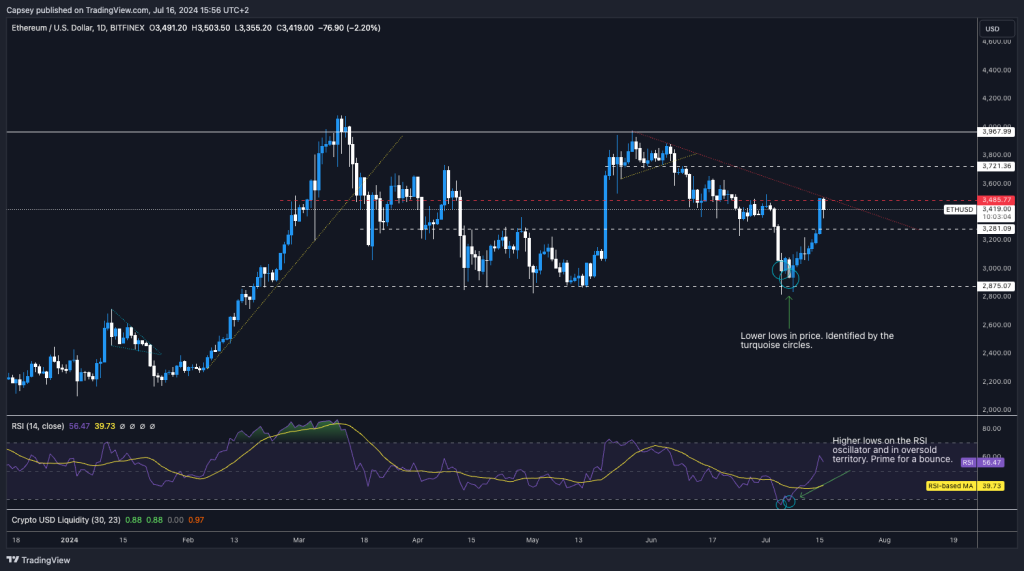1024x571 pixels.
Task: Select the red 3,485.77 price label
Action: (x=996, y=201)
